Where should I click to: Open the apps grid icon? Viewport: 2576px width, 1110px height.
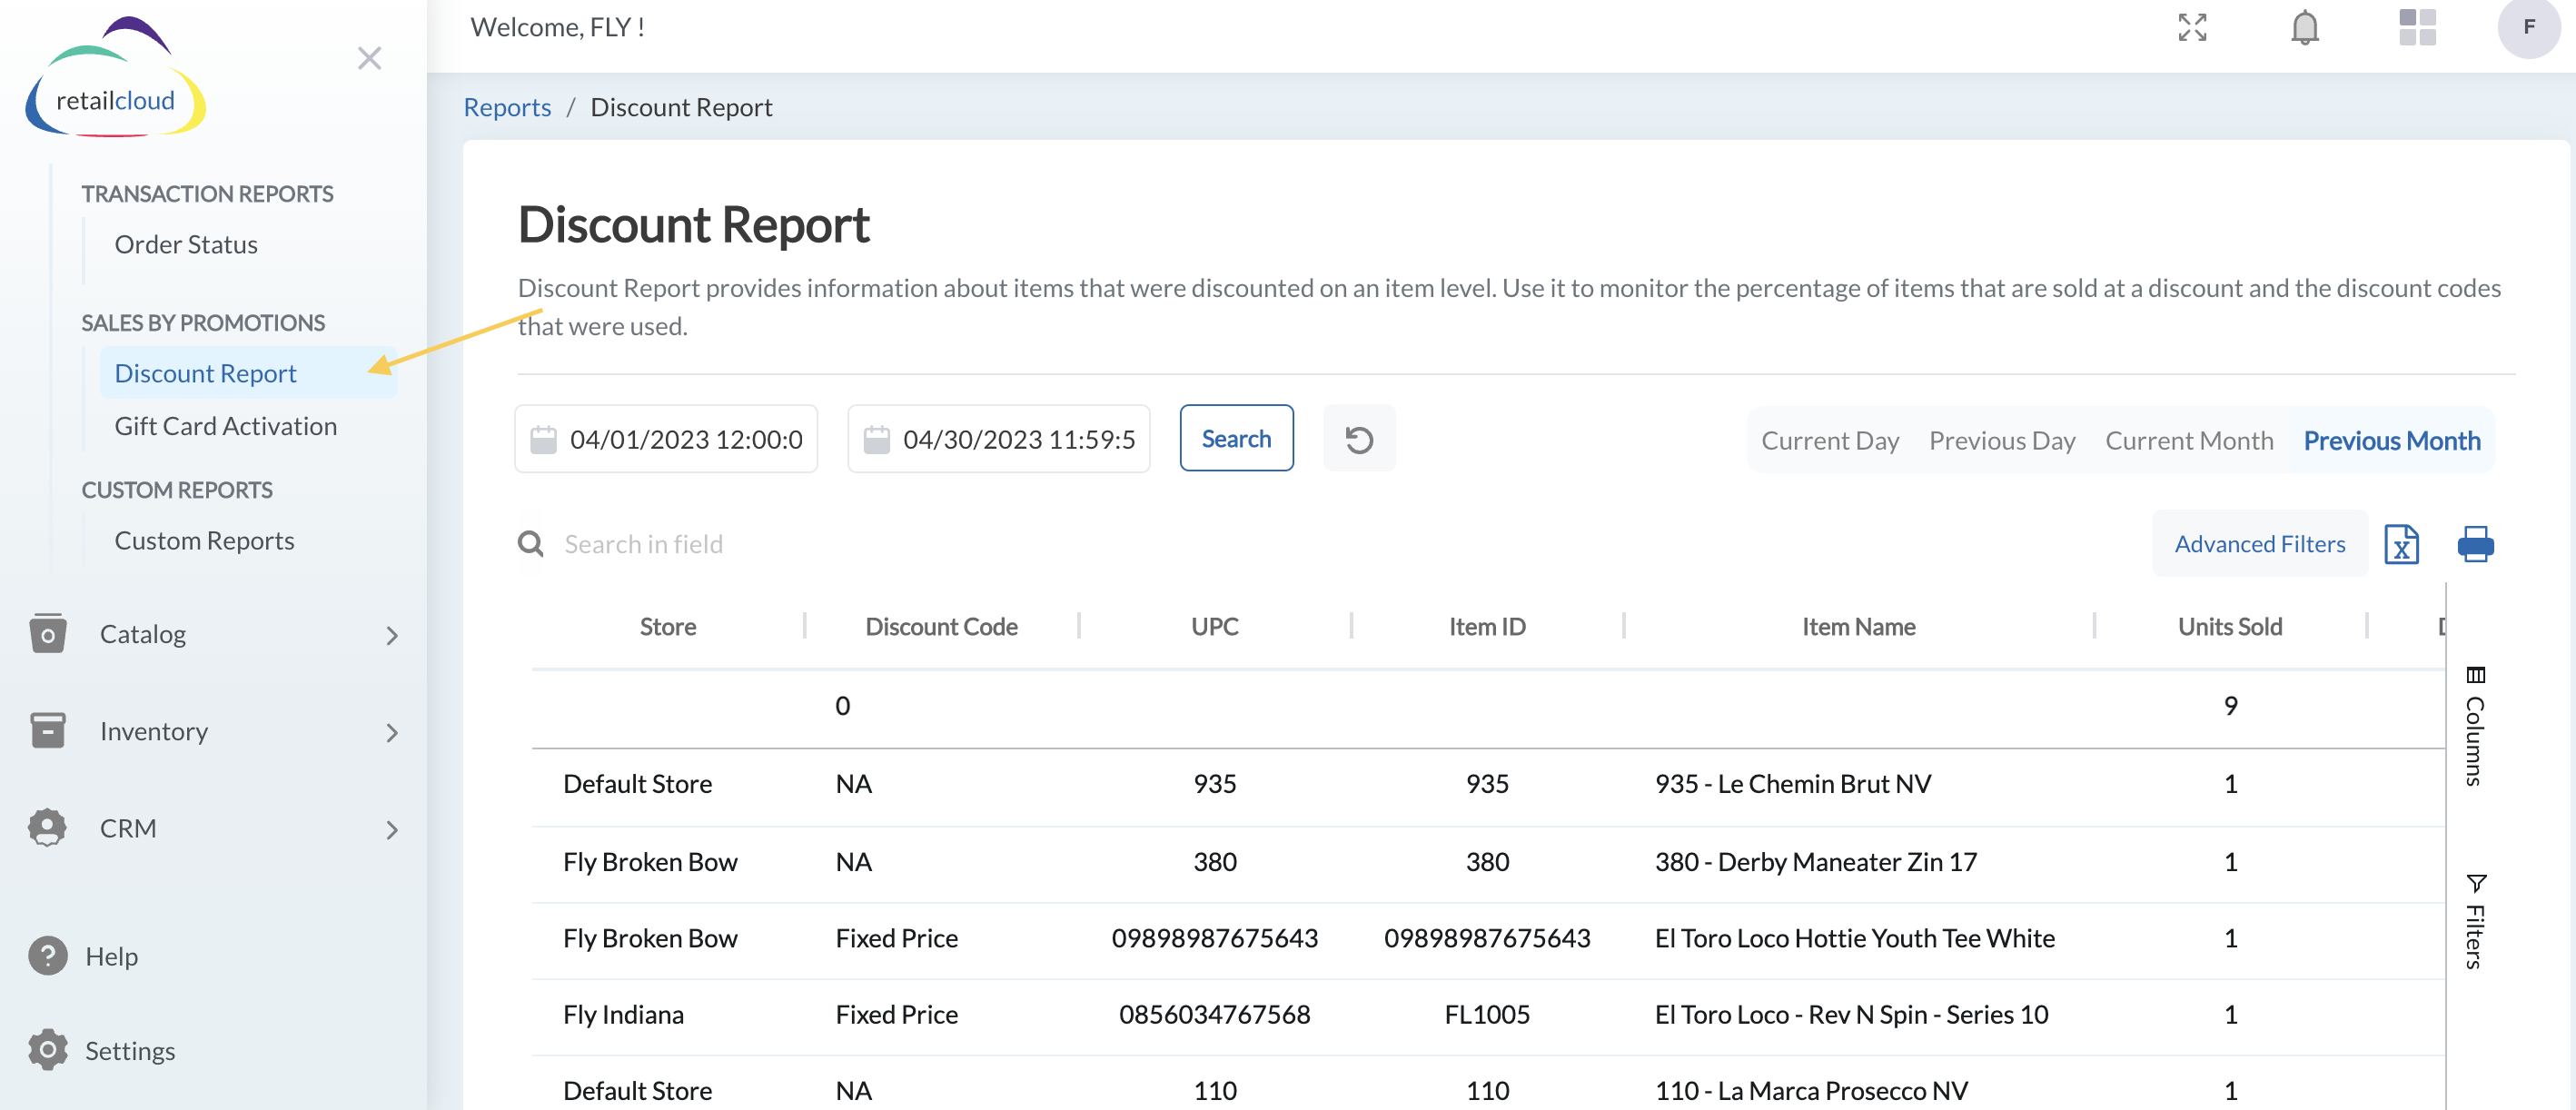tap(2417, 28)
